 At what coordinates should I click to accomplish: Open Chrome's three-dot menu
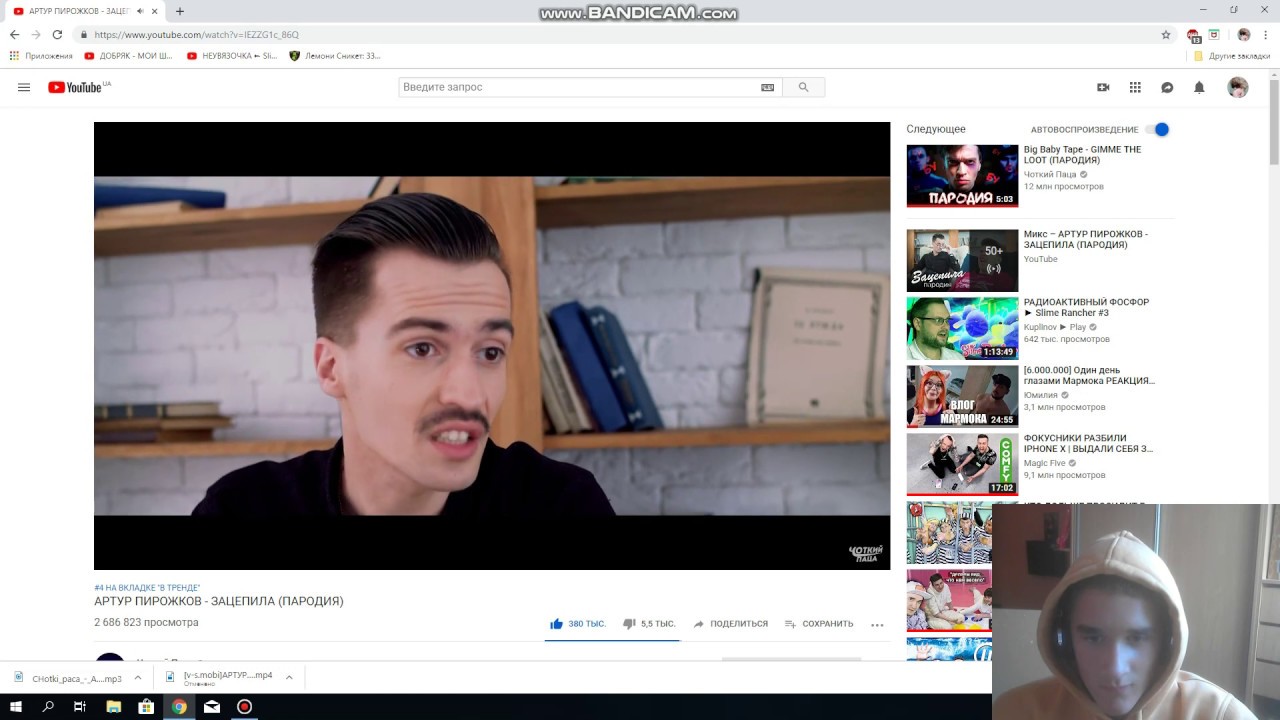tap(1266, 34)
